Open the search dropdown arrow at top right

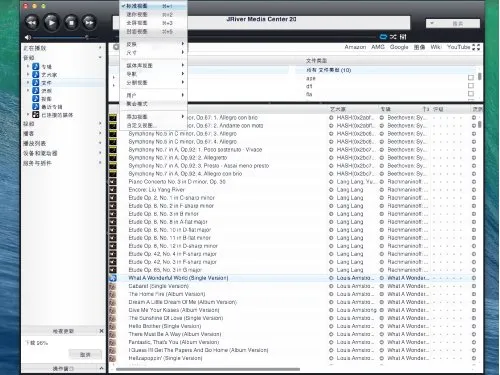click(x=432, y=23)
